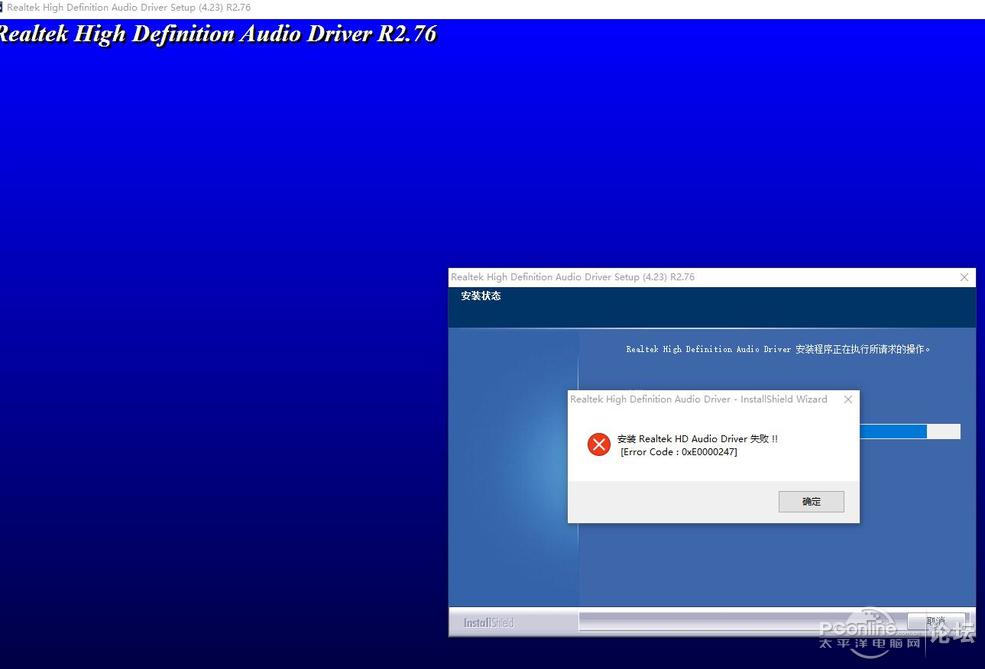Close the setup window showing 安装状态
The height and width of the screenshot is (669, 985).
964,277
